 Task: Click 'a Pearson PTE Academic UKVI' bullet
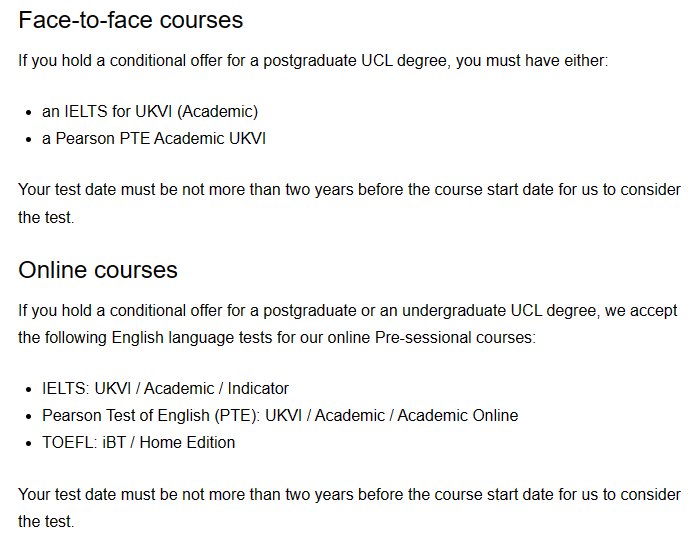[x=154, y=138]
